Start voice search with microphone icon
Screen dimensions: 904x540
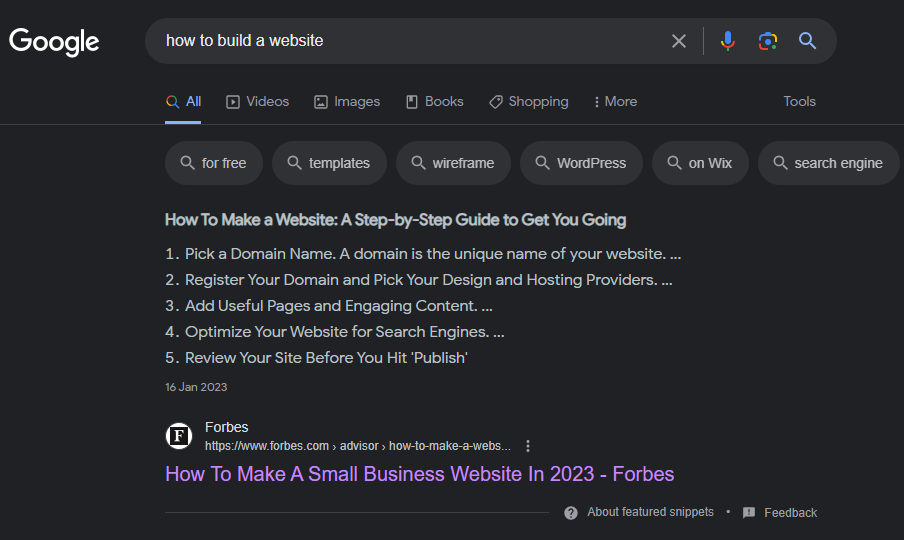click(x=728, y=41)
